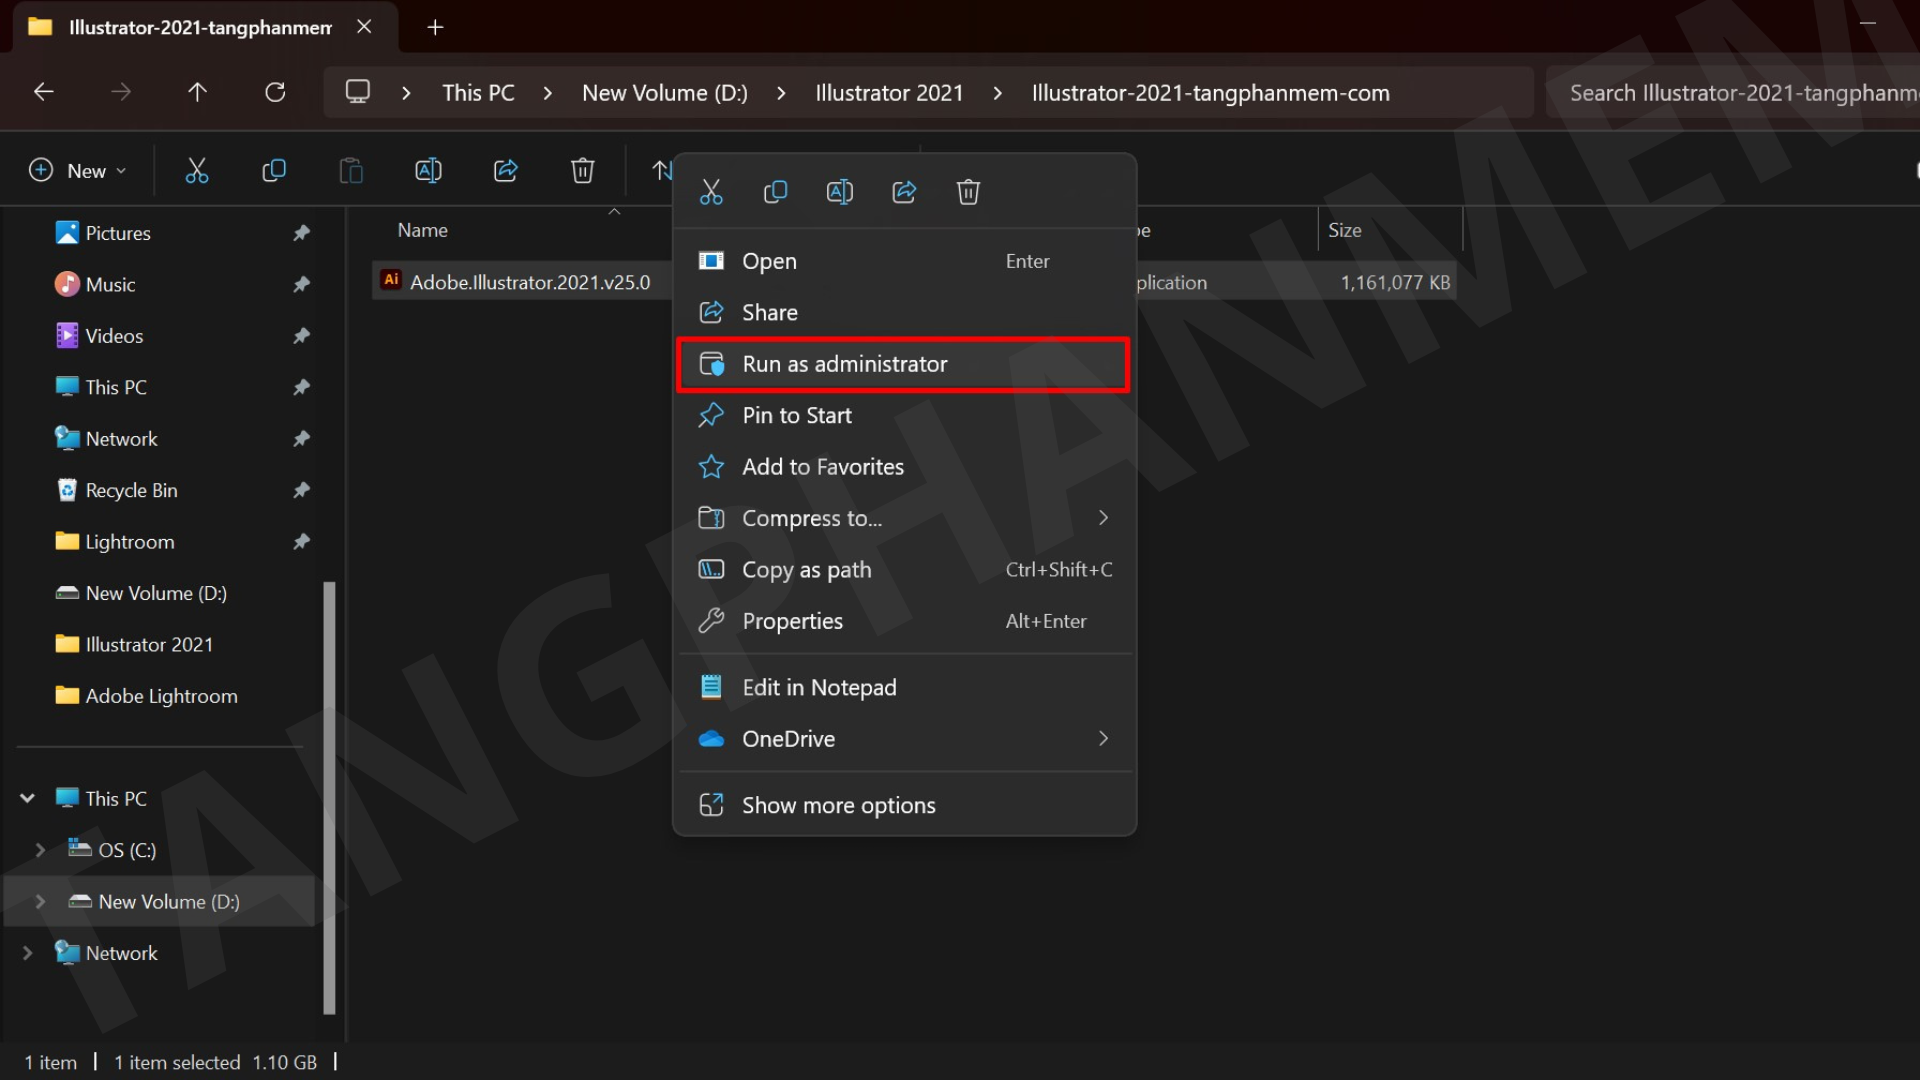Click the chevron after New Volume (D:) in the address bar

coord(781,93)
